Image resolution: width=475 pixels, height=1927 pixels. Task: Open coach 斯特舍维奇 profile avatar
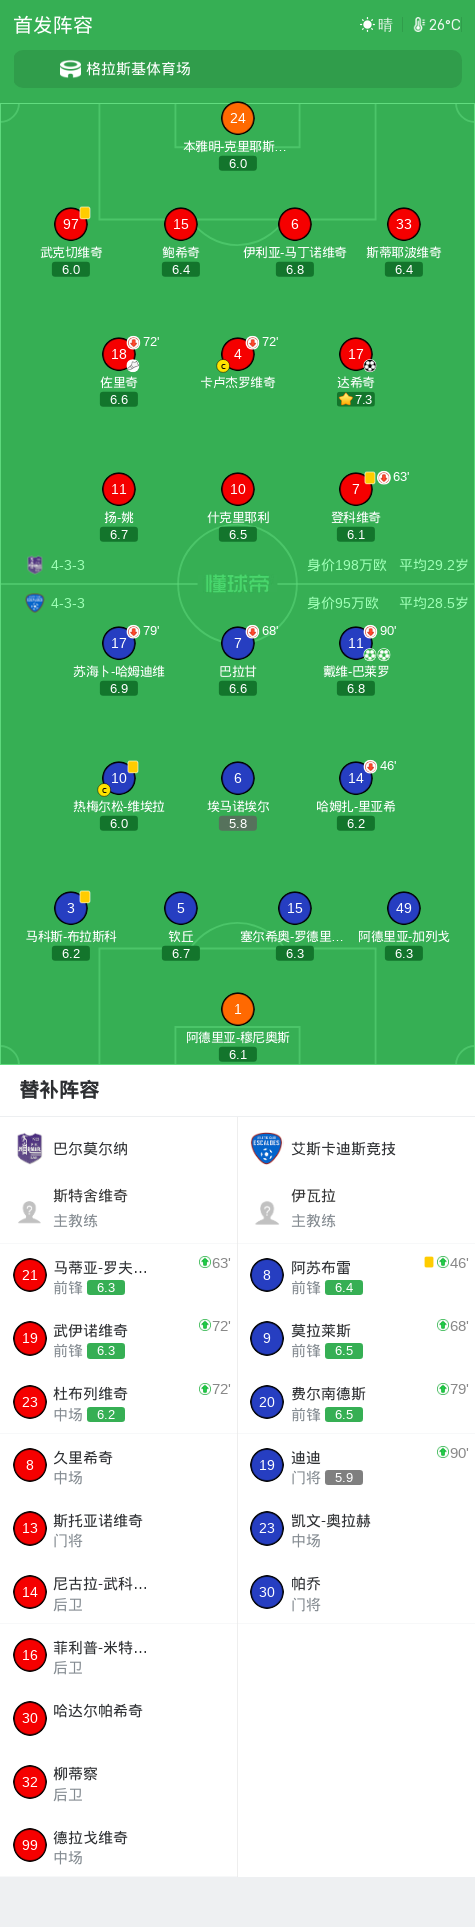29,1211
